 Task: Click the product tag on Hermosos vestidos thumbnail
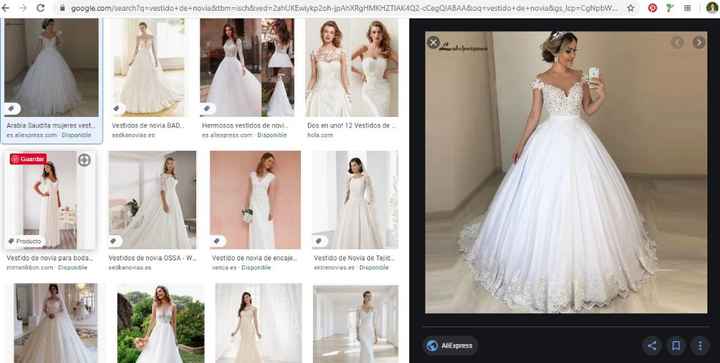(207, 109)
